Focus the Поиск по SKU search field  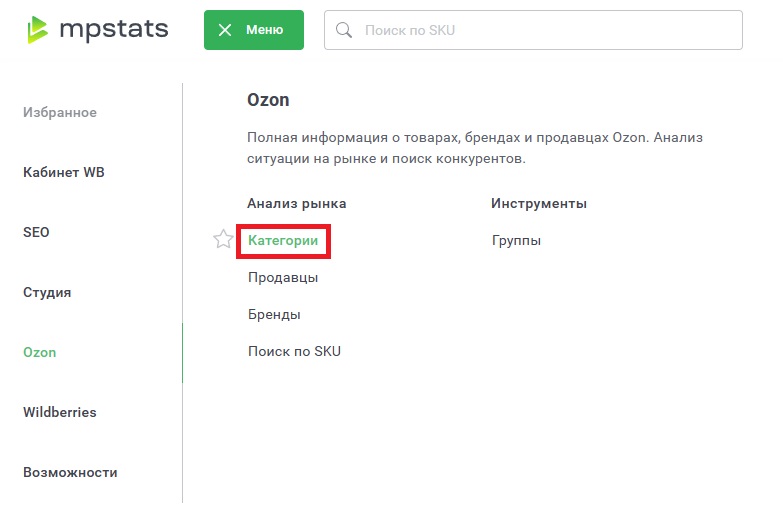[x=540, y=30]
